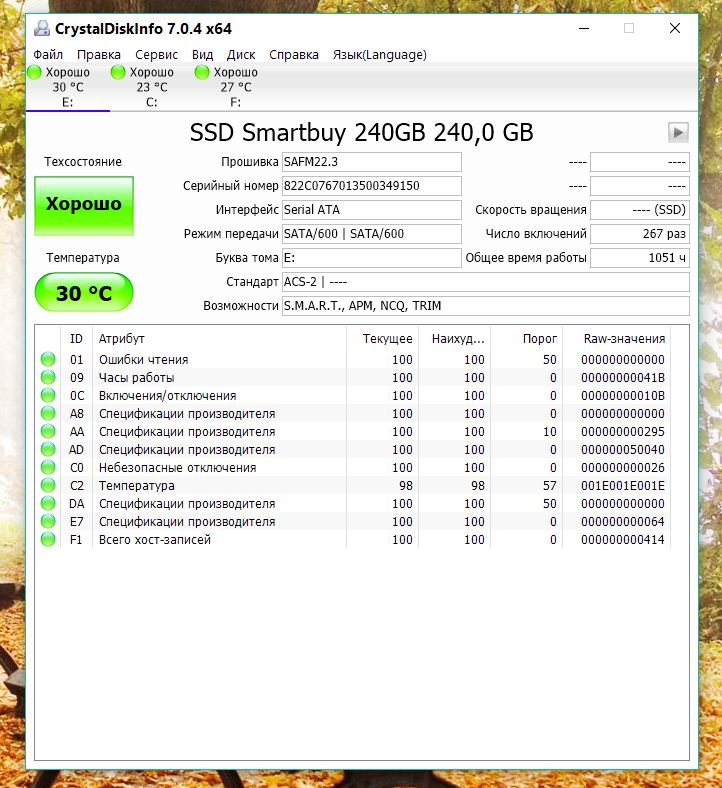The height and width of the screenshot is (788, 722).
Task: Click the Прошивка field SAFM22.3
Action: tap(372, 162)
